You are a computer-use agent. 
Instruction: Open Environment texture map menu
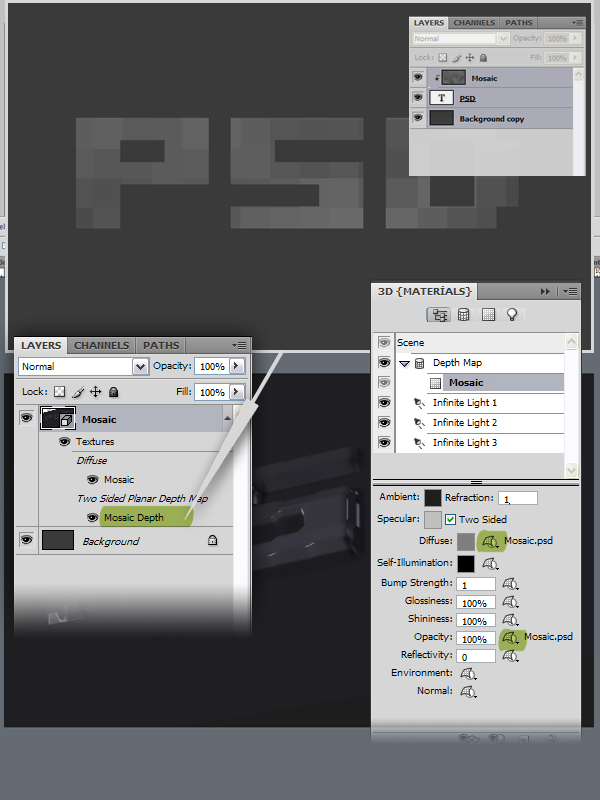click(468, 673)
